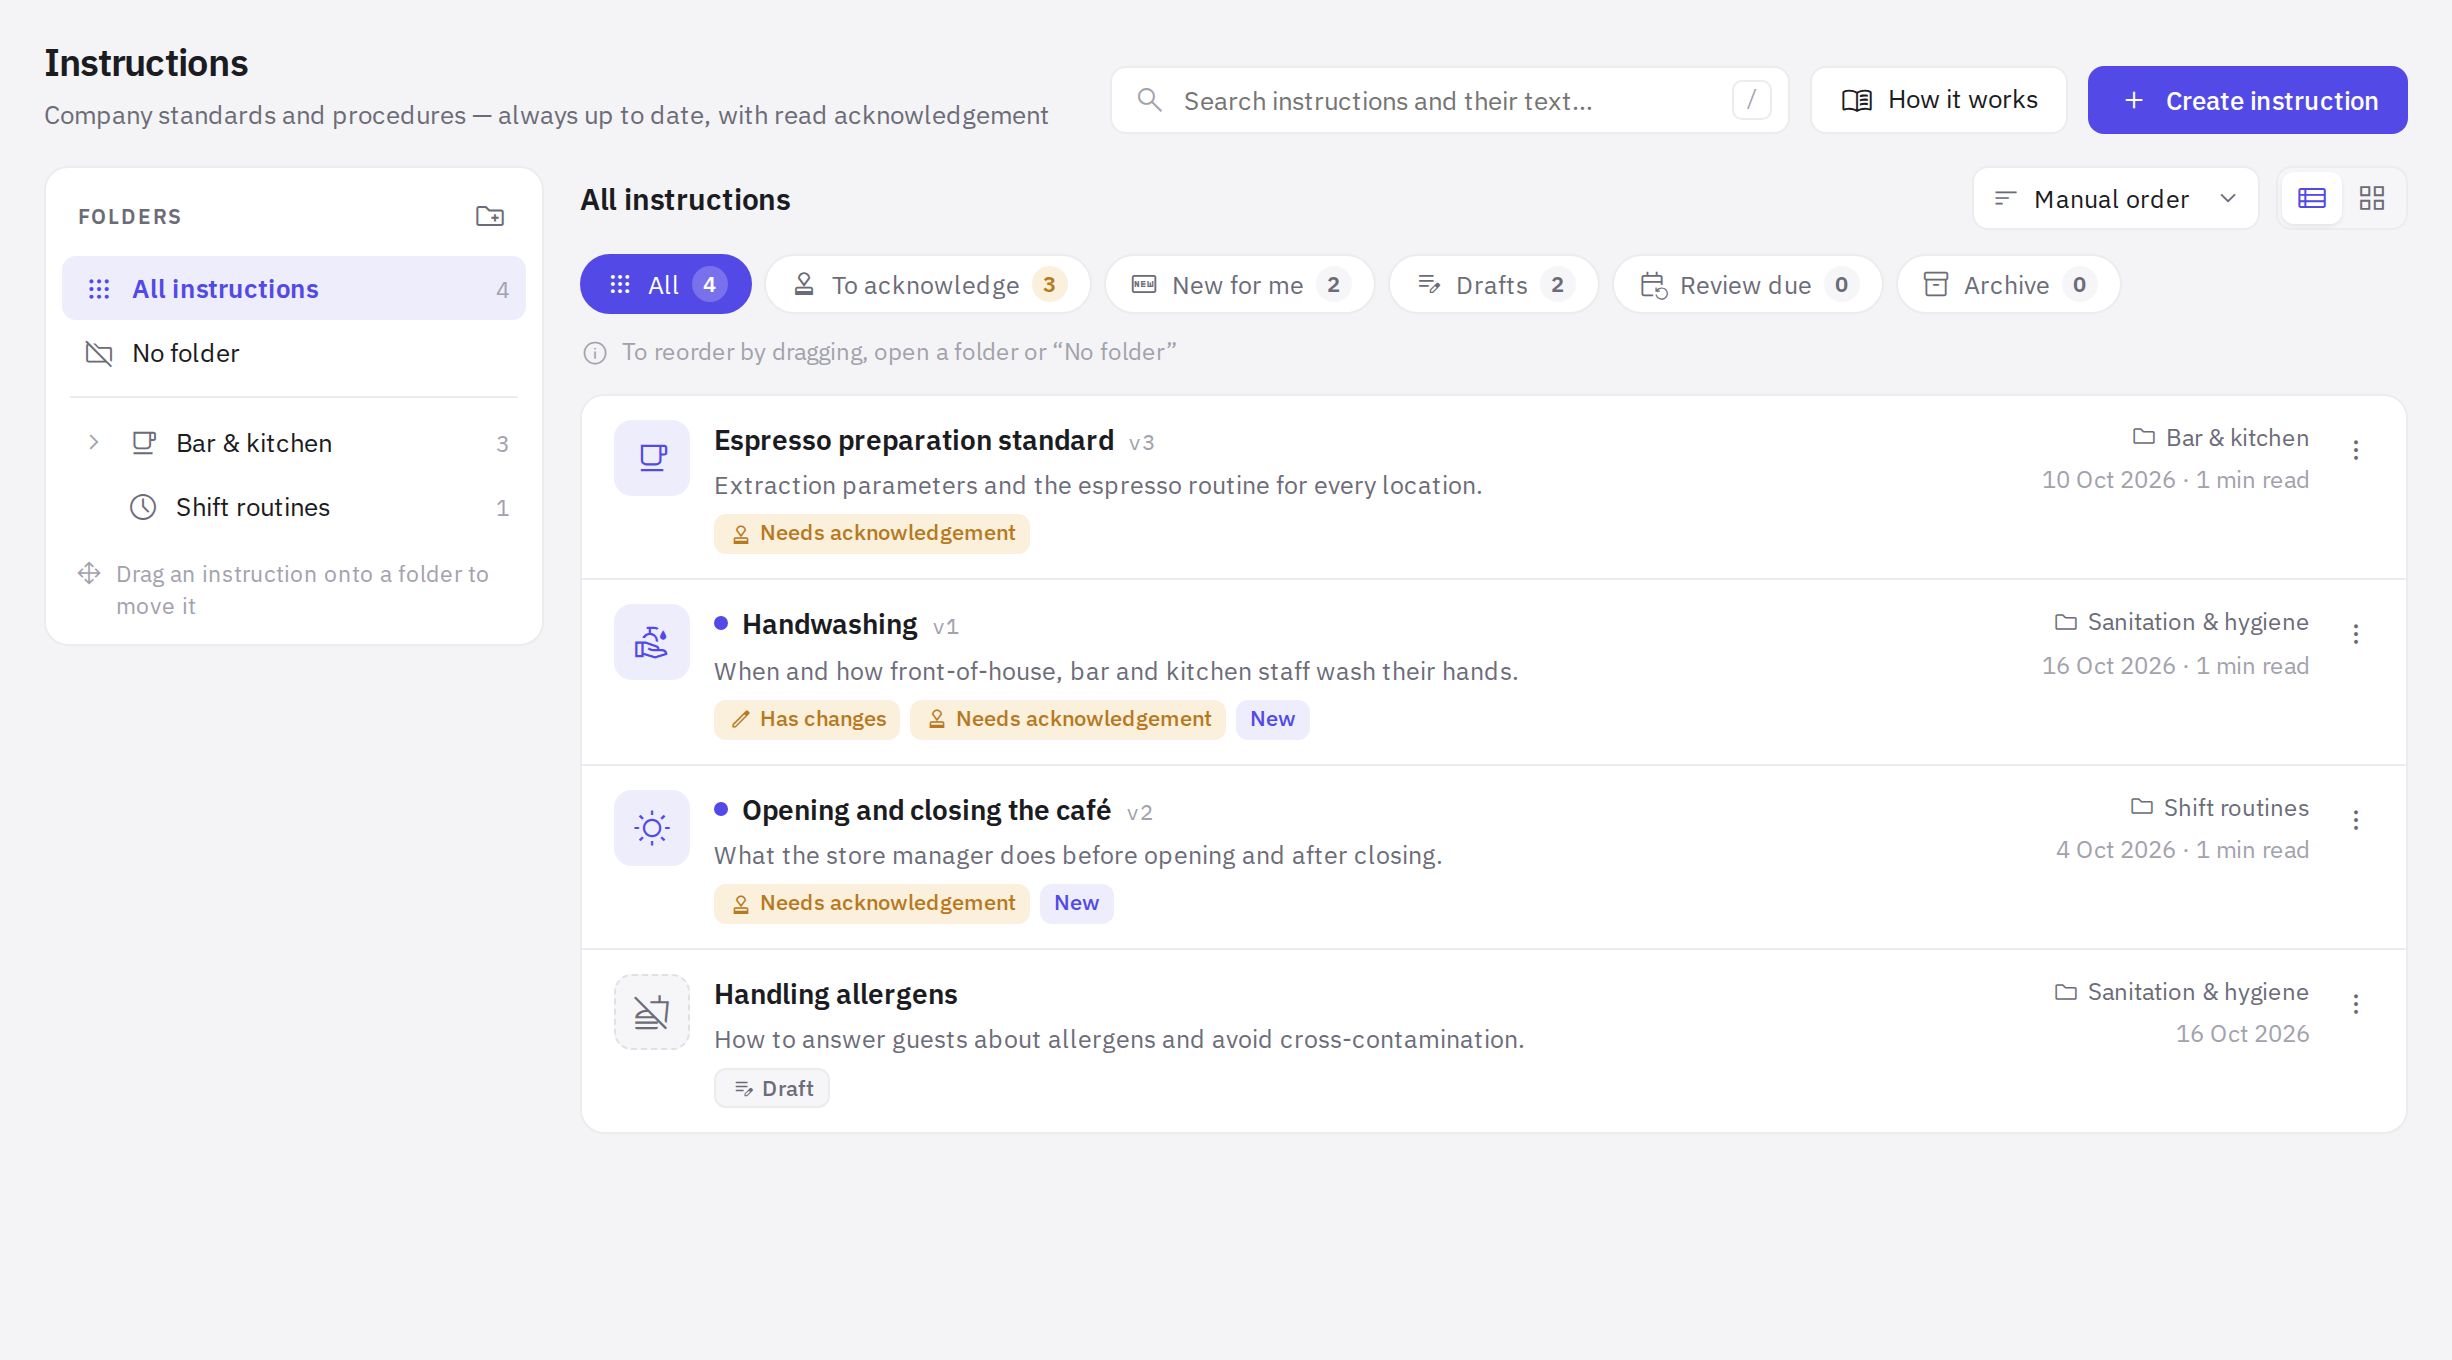This screenshot has height=1360, width=2452.
Task: Click the info icon beside reorder hint
Action: [x=595, y=353]
